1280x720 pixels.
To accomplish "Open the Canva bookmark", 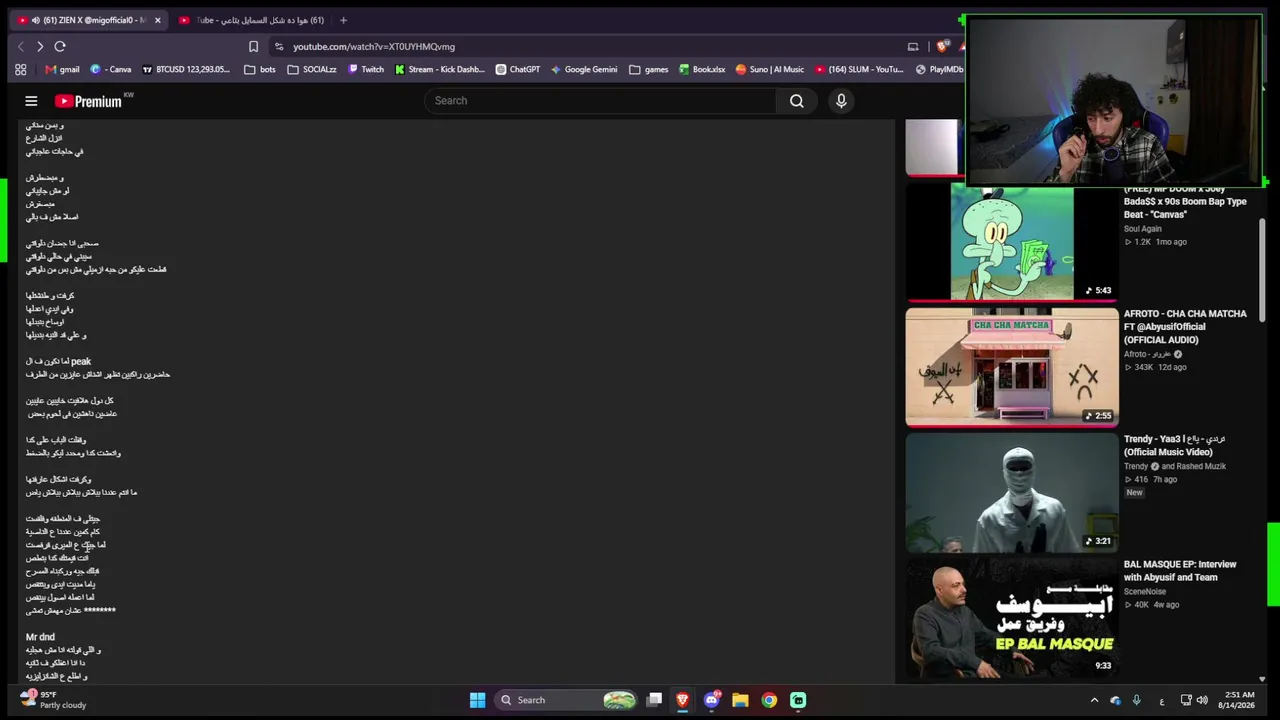I will click(111, 69).
